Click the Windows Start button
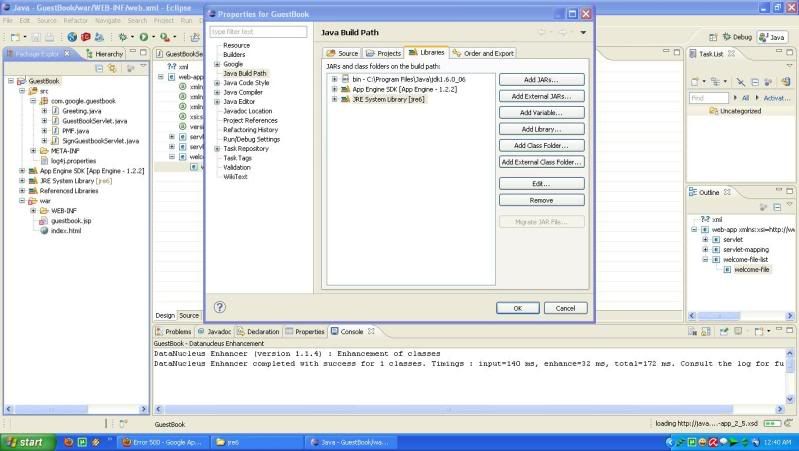This screenshot has width=799, height=451. tap(25, 441)
